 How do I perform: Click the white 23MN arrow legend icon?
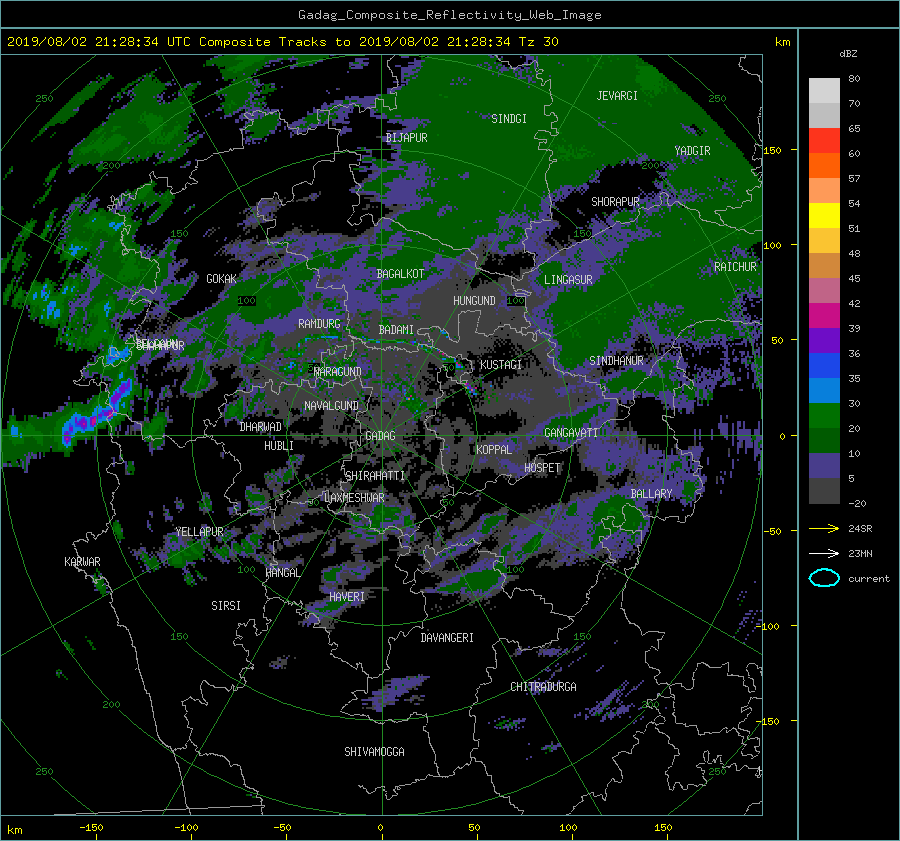click(824, 553)
